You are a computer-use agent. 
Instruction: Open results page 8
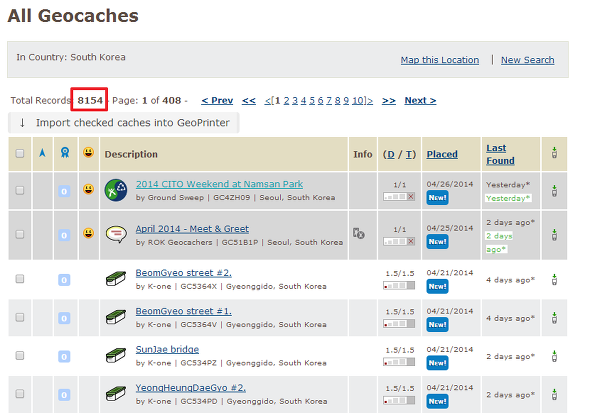pos(338,100)
